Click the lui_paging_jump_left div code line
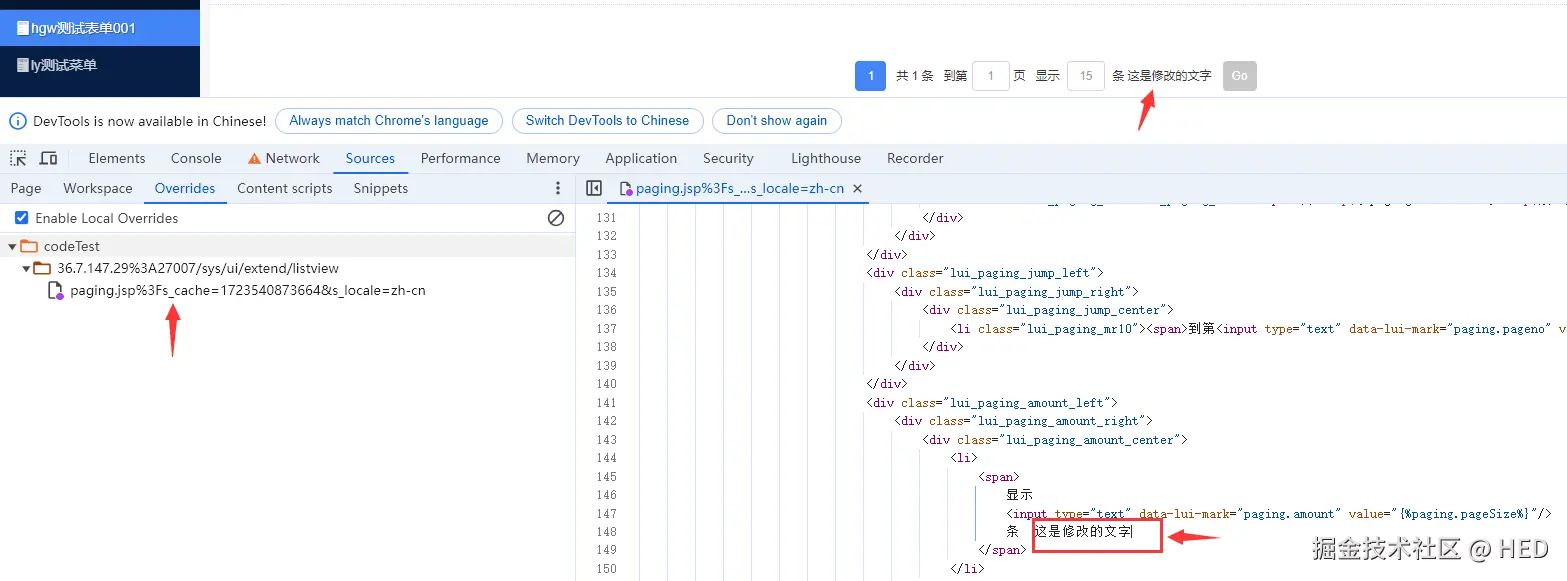Image resolution: width=1567 pixels, height=581 pixels. [985, 273]
